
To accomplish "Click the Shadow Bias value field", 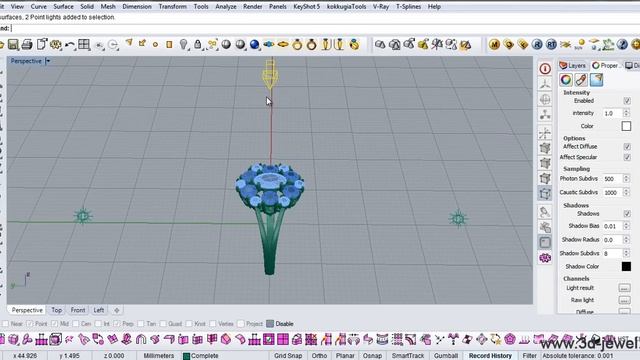I will point(612,226).
